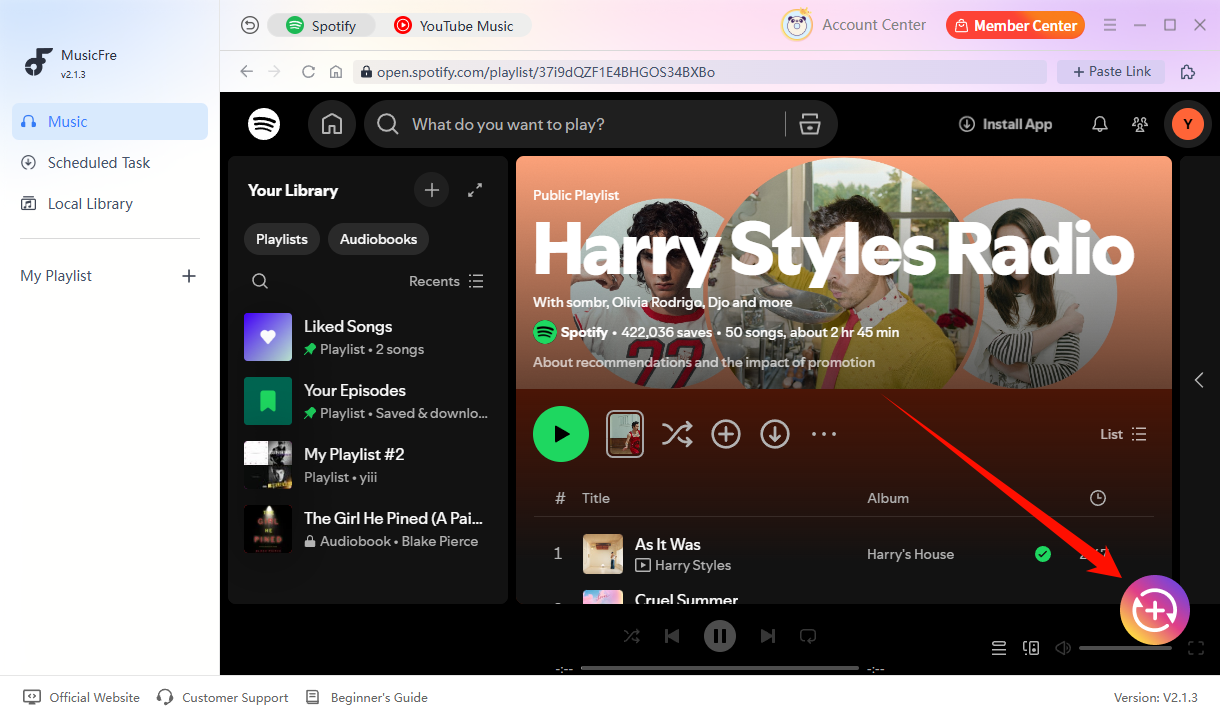The image size is (1220, 720).
Task: Open the Harry's House album link
Action: [910, 554]
